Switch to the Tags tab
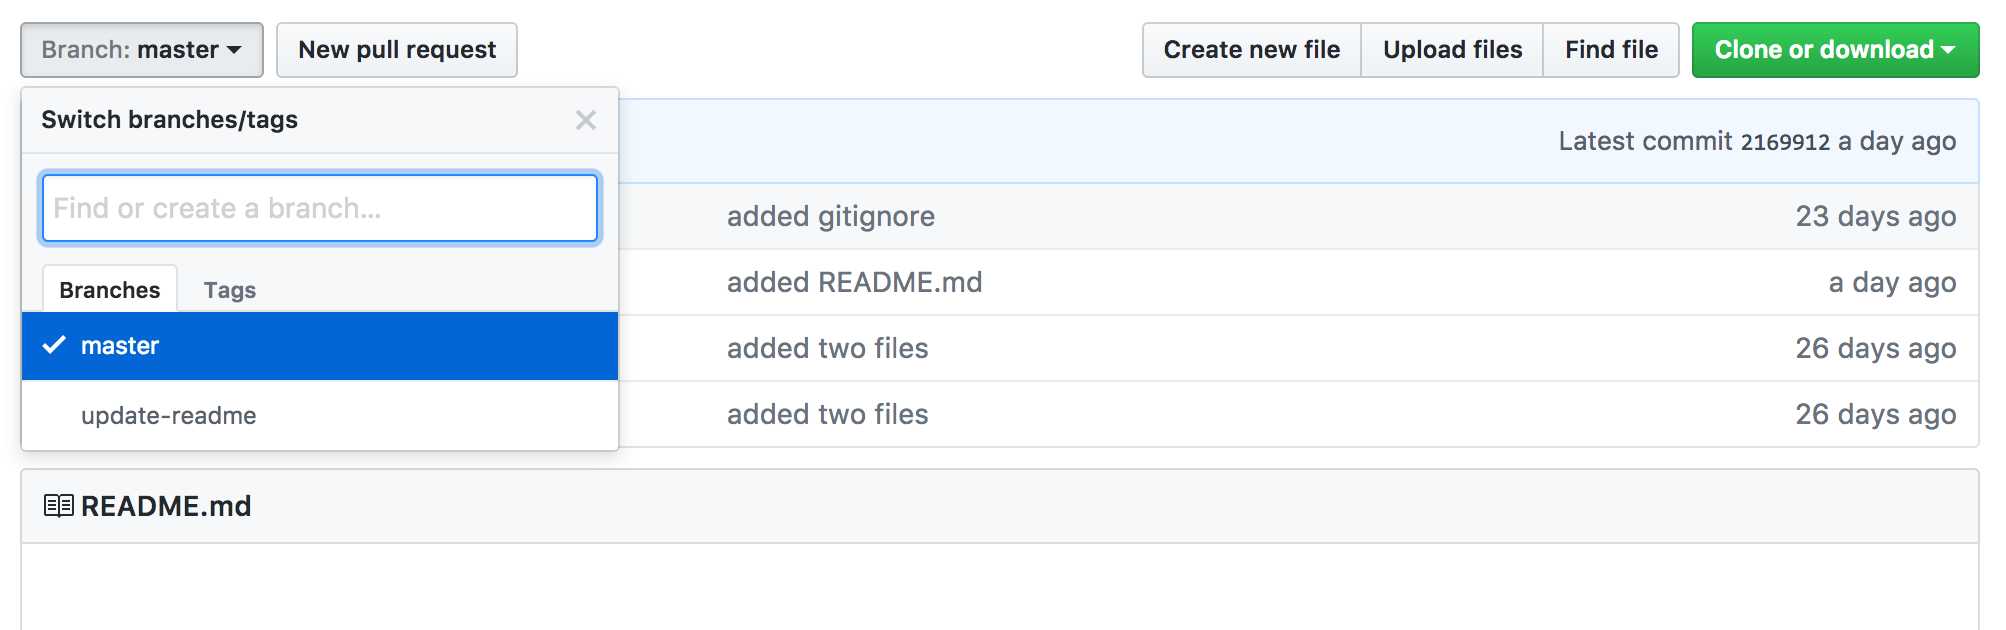 click(230, 290)
